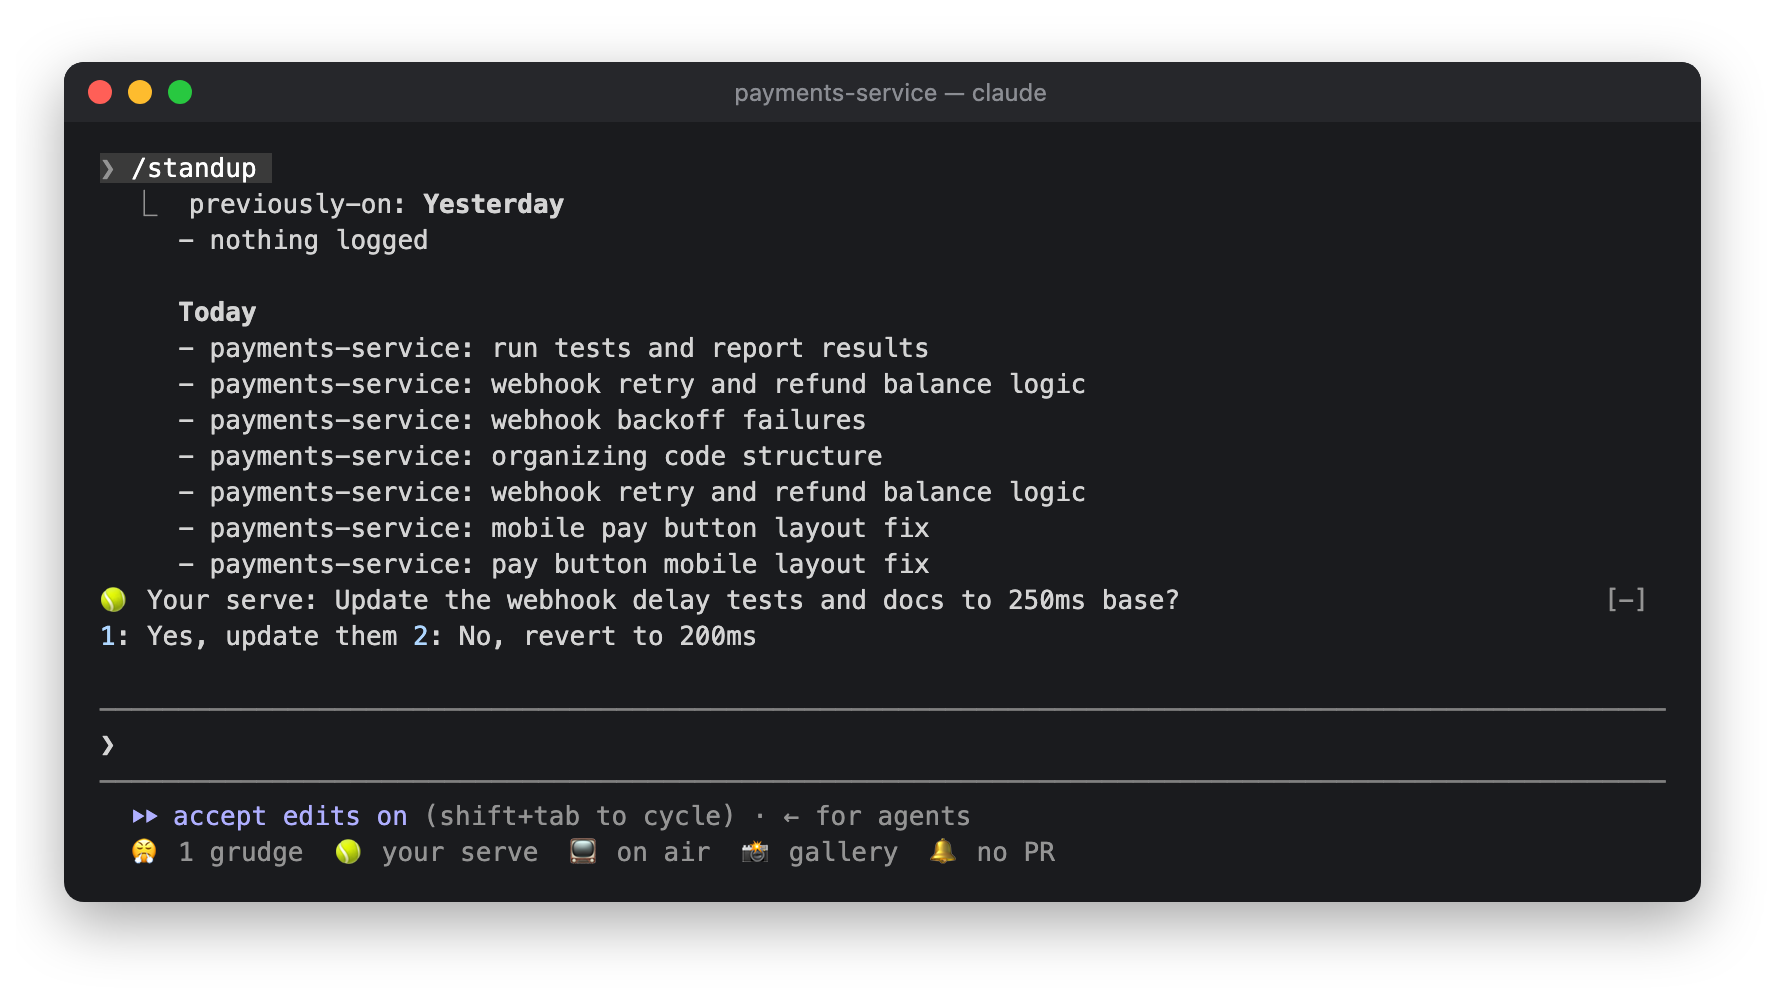Click the tennis ball icon next to 'your serve' status
The height and width of the screenshot is (1004, 1783).
pyautogui.click(x=348, y=852)
